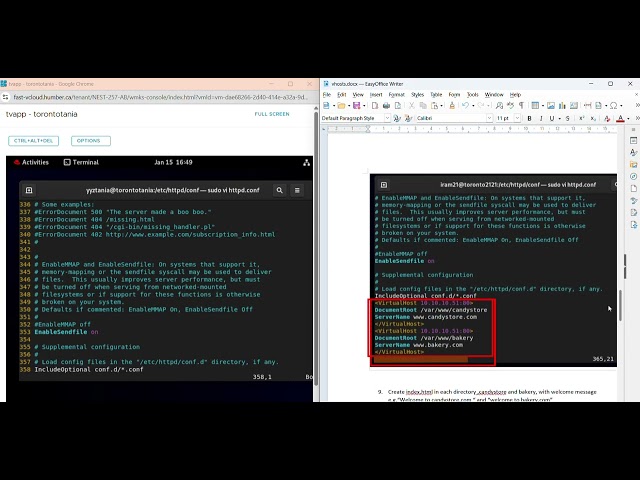This screenshot has height=480, width=640.
Task: Open the Jan 15 16:49 clock
Action: point(173,162)
